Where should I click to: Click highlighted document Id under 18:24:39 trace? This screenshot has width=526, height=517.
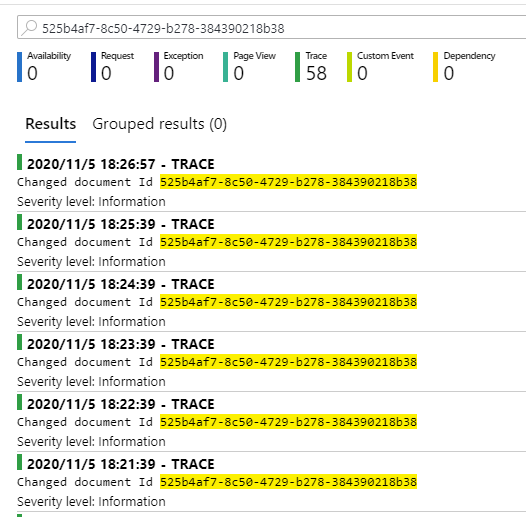click(288, 302)
